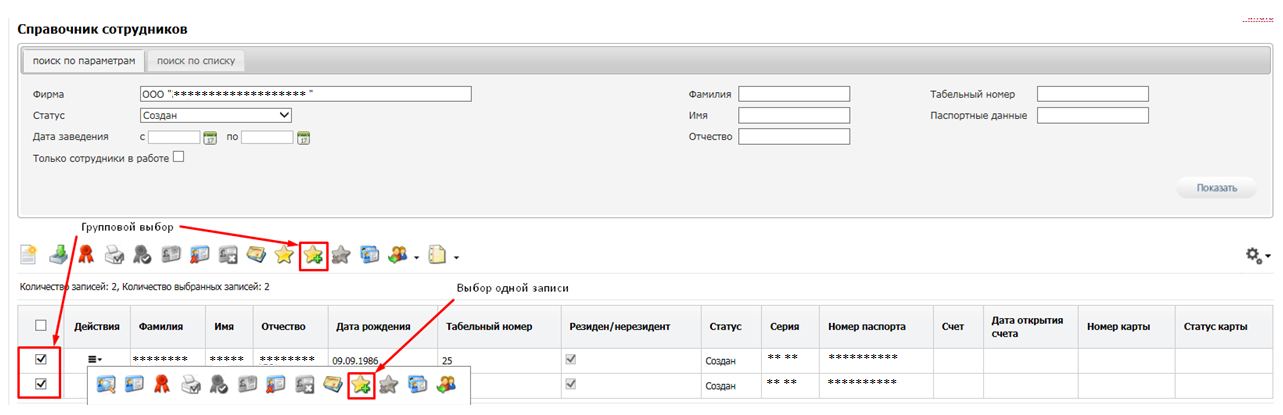This screenshot has height=415, width=1283.
Task: Click the grey star icon in the row actions popup
Action: click(x=389, y=385)
